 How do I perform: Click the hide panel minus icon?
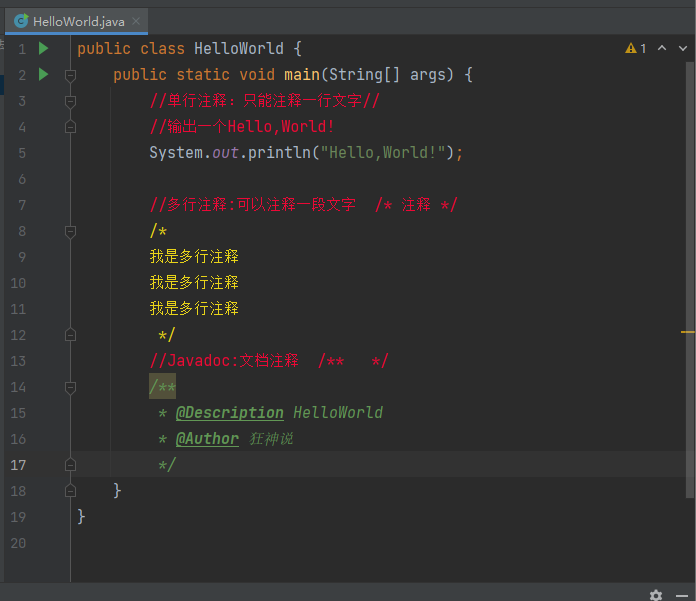(681, 594)
